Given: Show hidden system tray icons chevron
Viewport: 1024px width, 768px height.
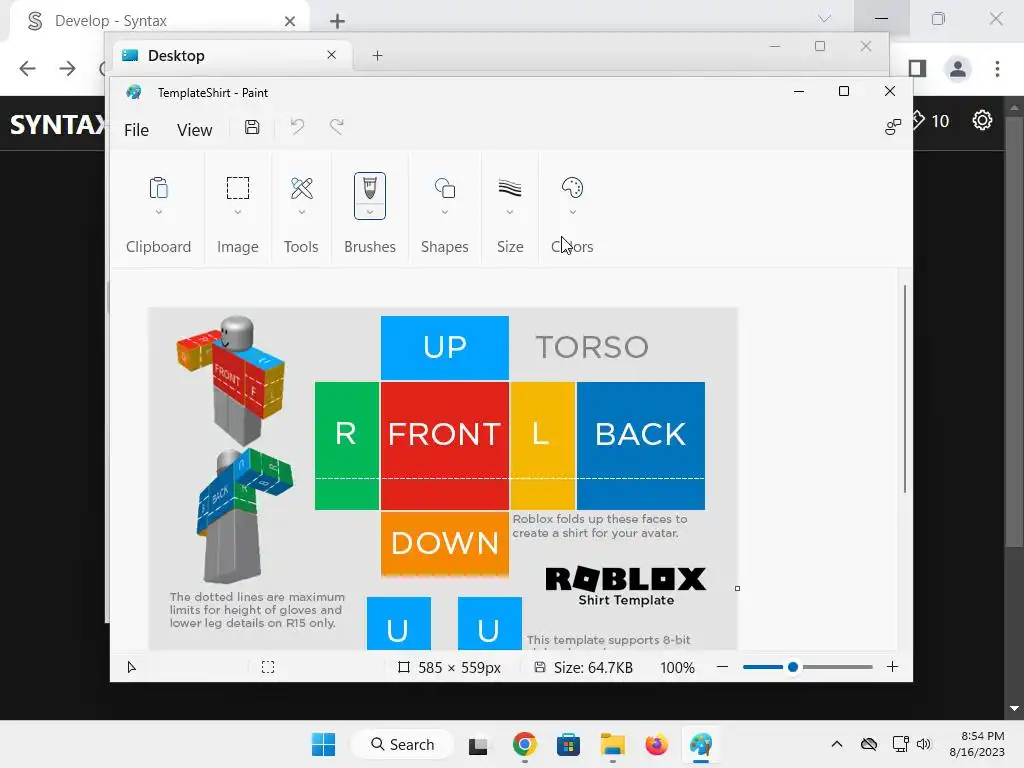Looking at the screenshot, I should (x=837, y=744).
